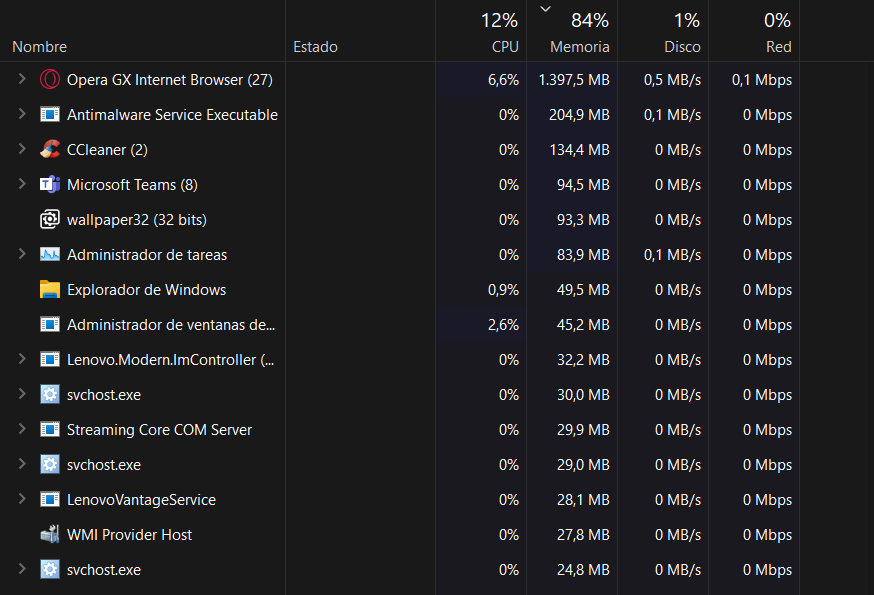Click the 83,9 MB memory value
Screen dimensions: 874x595
coord(583,255)
